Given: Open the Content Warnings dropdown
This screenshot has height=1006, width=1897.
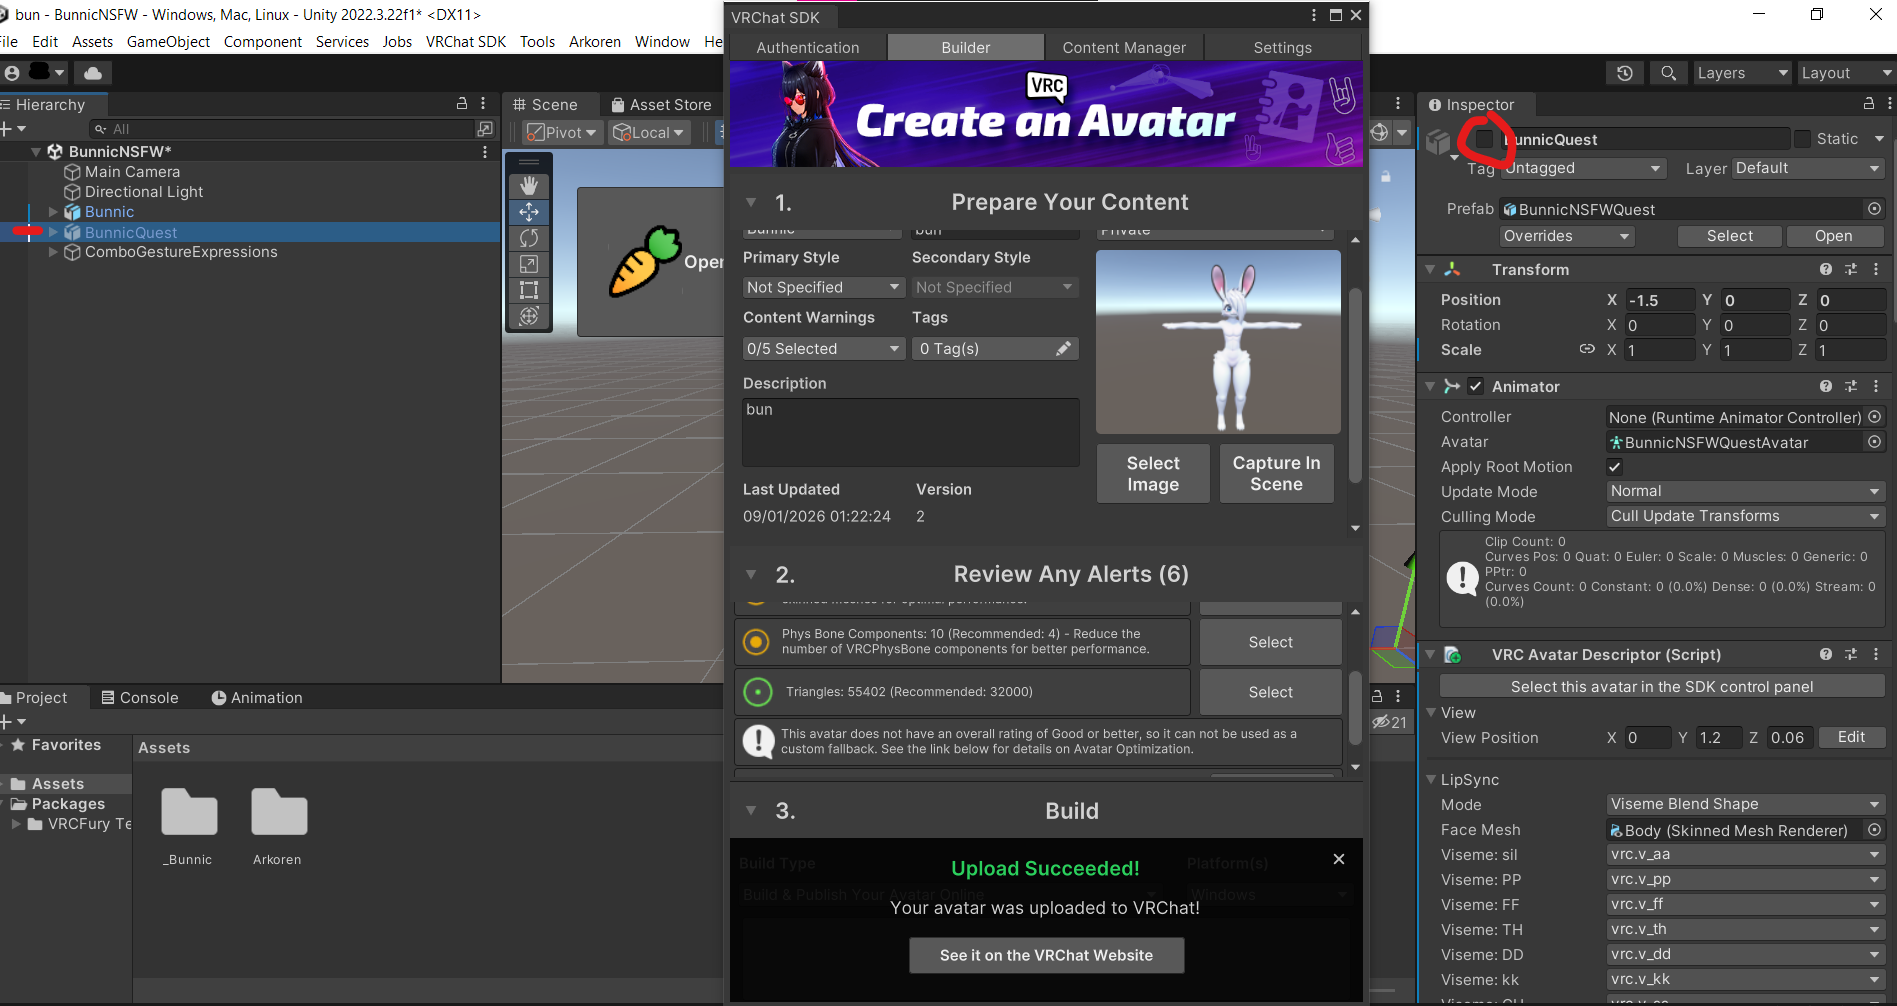Looking at the screenshot, I should pos(824,348).
